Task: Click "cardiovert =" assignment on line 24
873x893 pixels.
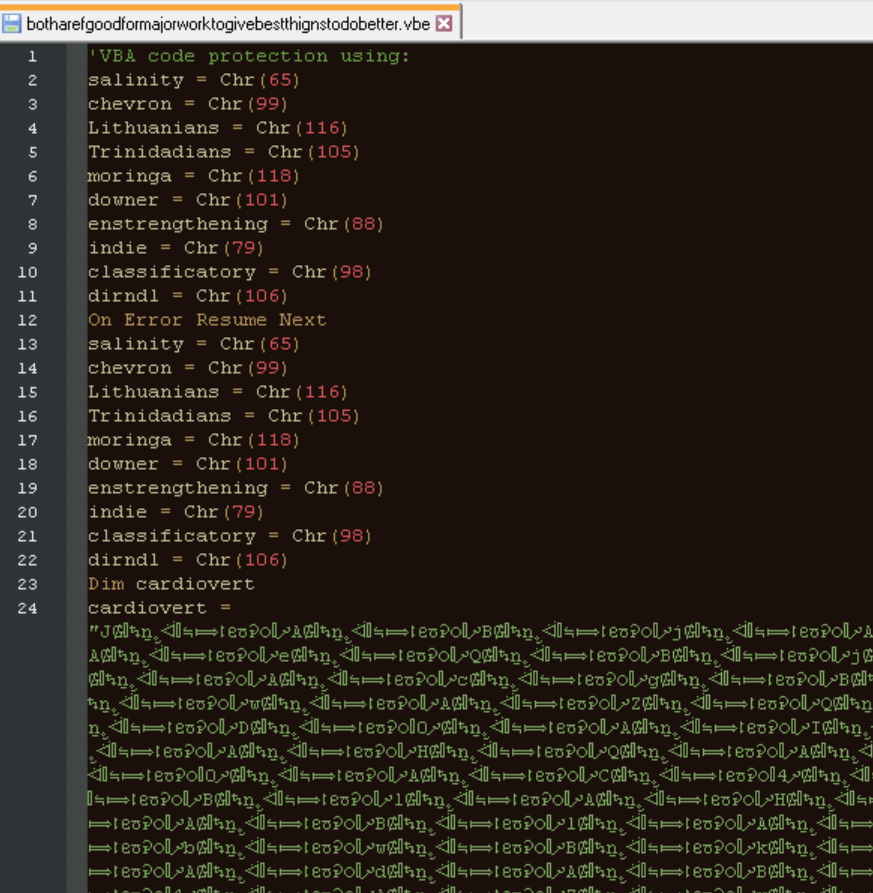Action: point(159,608)
